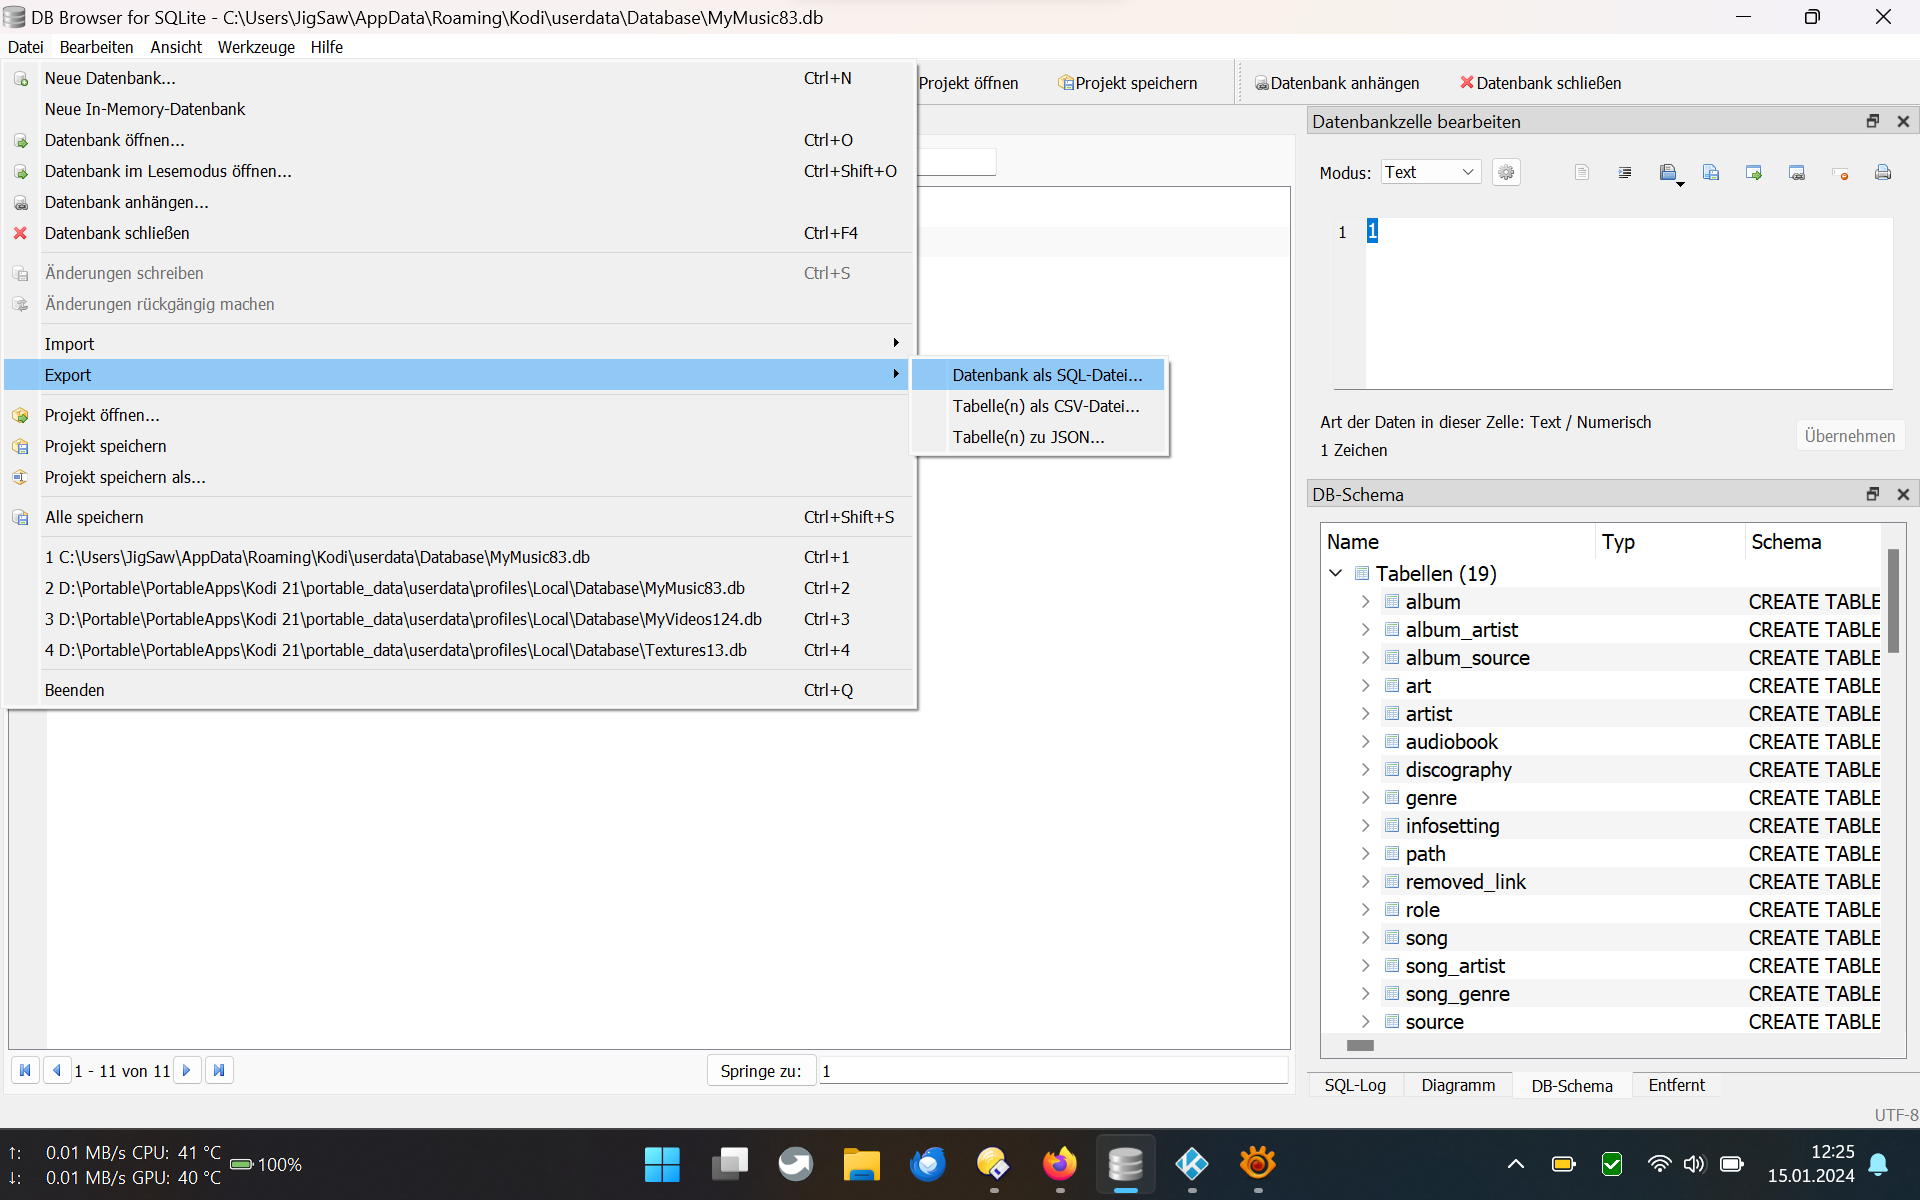Open Firefox from the taskbar
1920x1200 pixels.
point(1059,1164)
